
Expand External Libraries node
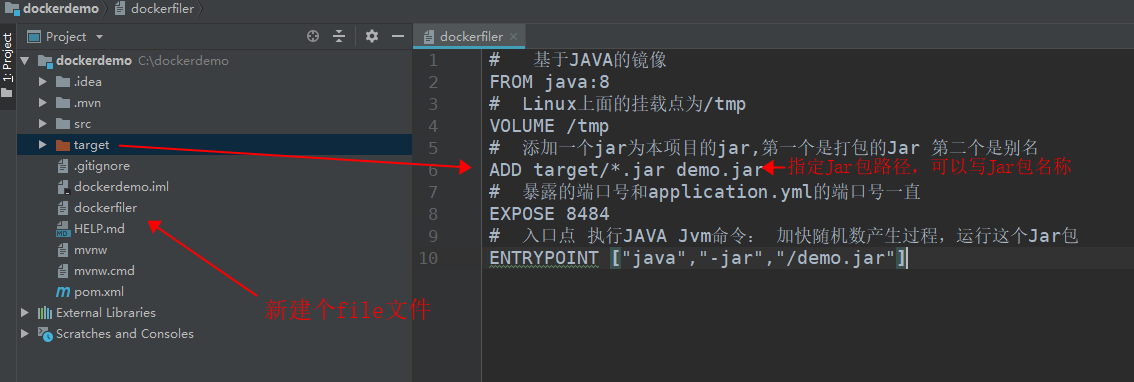pyautogui.click(x=25, y=313)
